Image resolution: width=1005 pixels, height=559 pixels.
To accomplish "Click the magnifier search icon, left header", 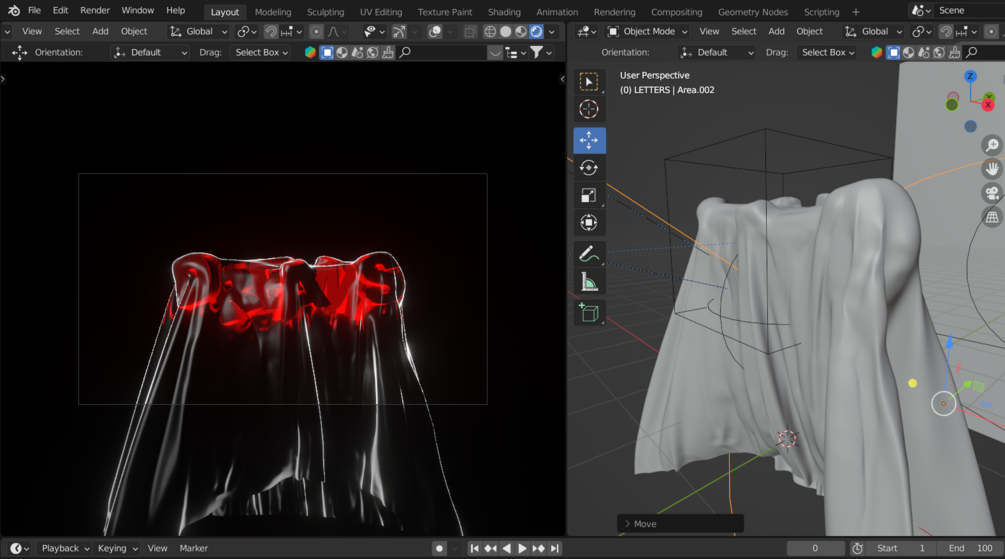I will pos(405,53).
